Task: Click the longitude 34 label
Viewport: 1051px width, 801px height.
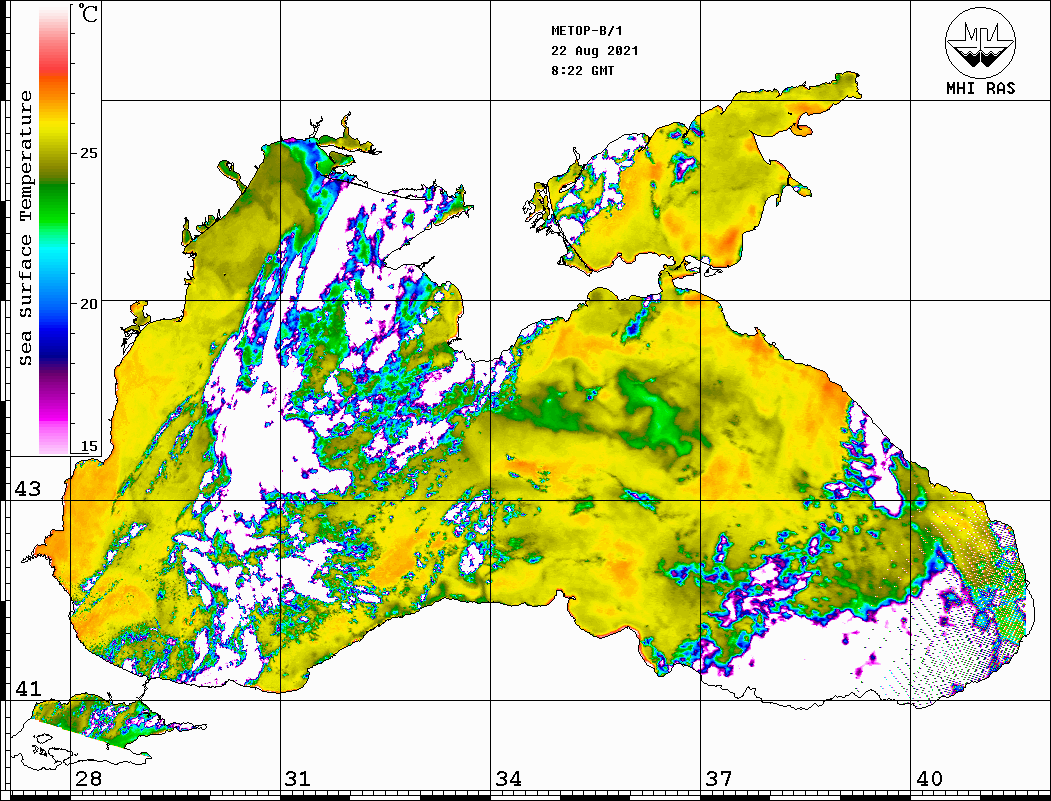Action: 508,779
